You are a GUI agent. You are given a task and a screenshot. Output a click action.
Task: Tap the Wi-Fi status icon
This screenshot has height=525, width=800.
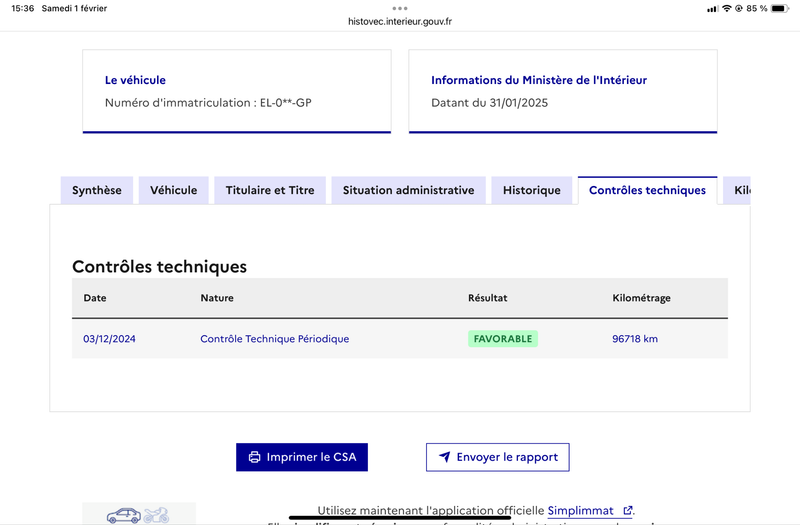point(727,8)
